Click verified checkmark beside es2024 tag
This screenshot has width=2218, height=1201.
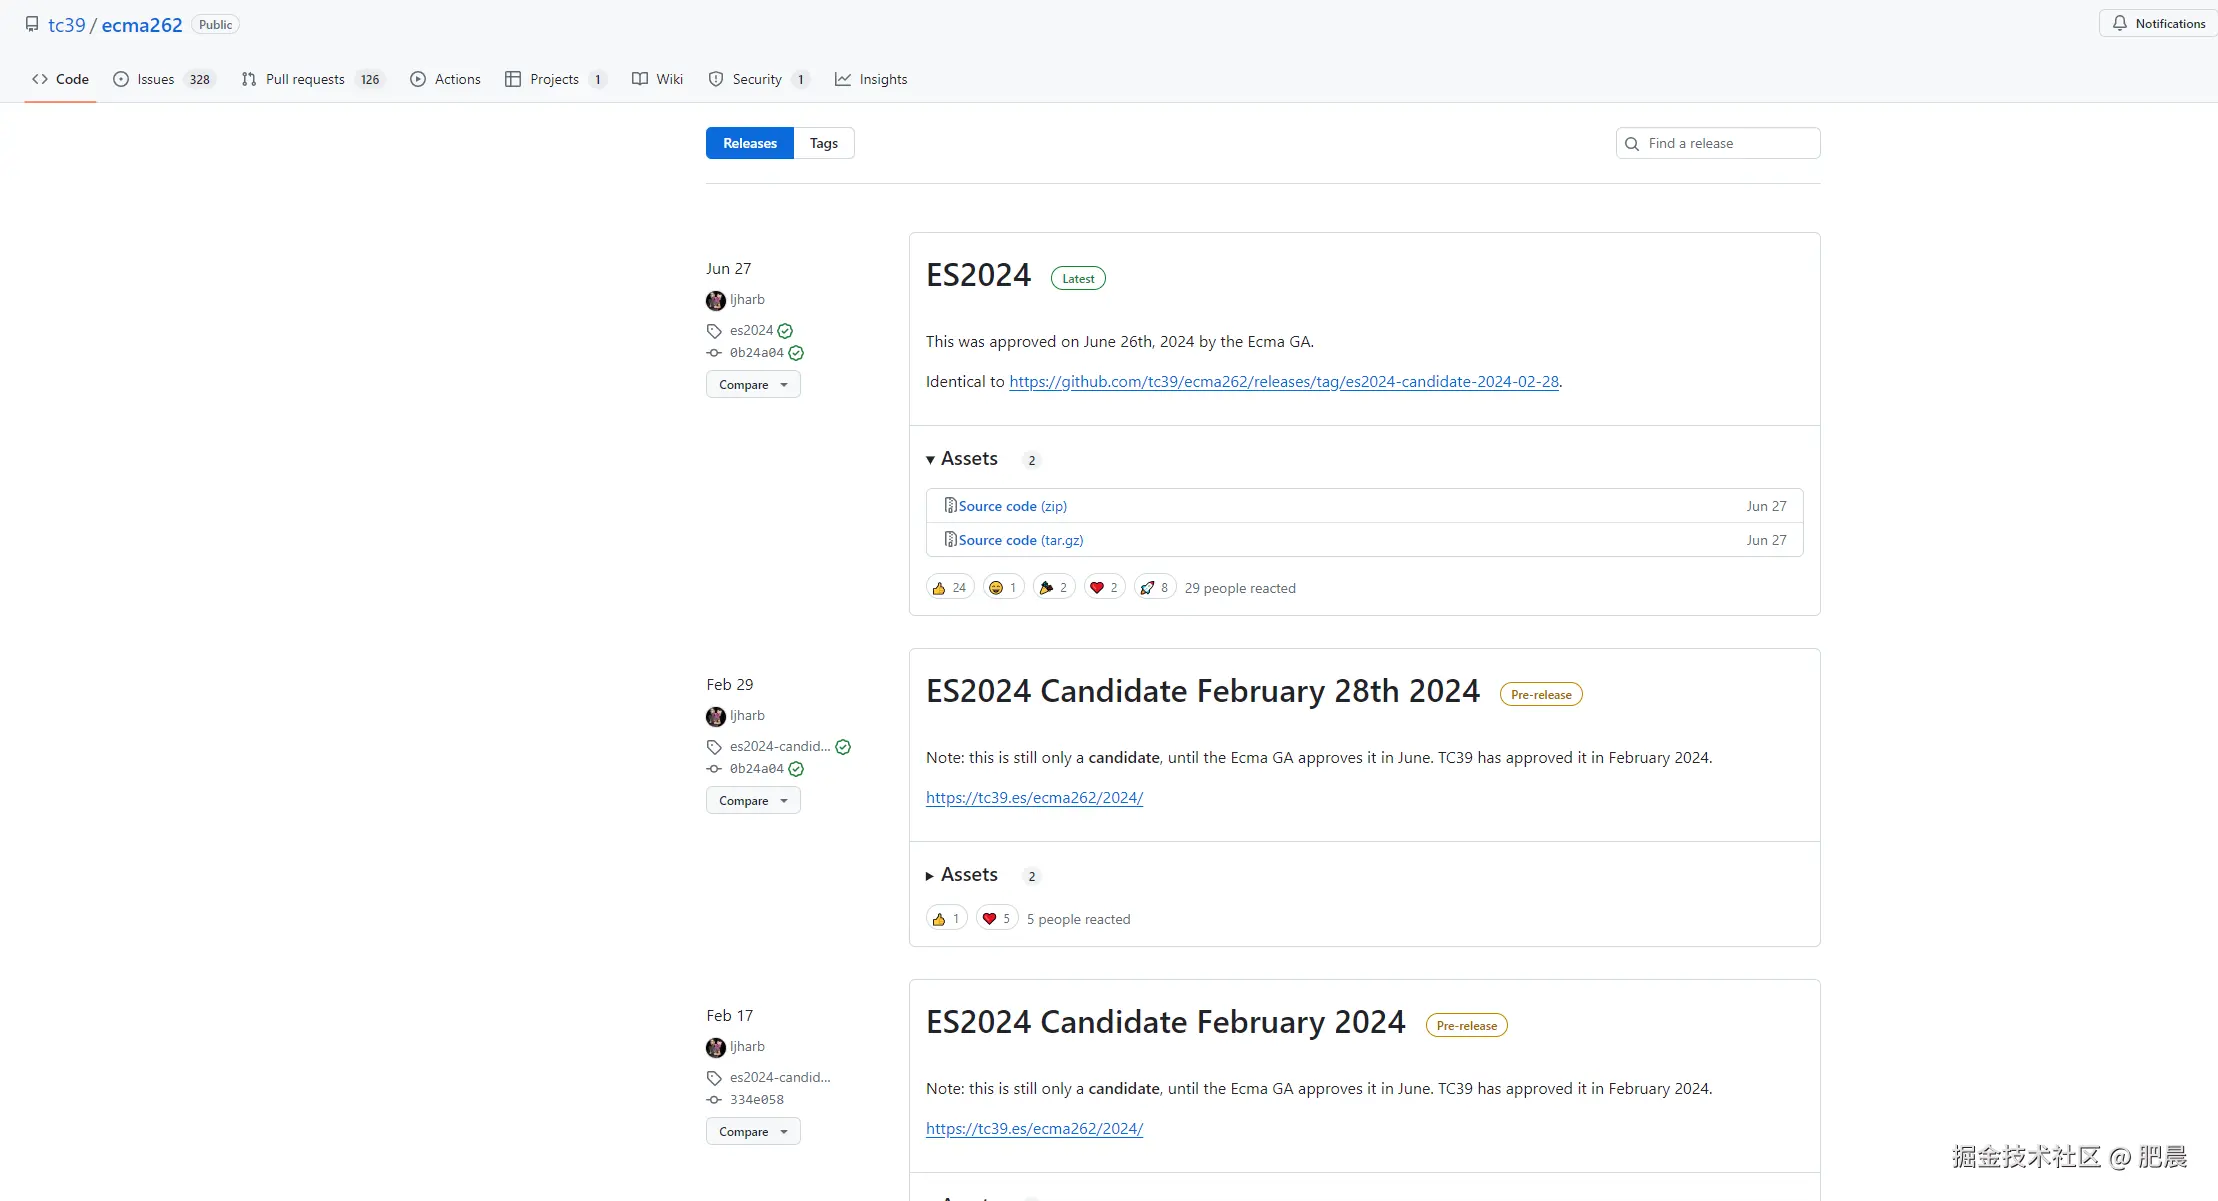(x=785, y=331)
